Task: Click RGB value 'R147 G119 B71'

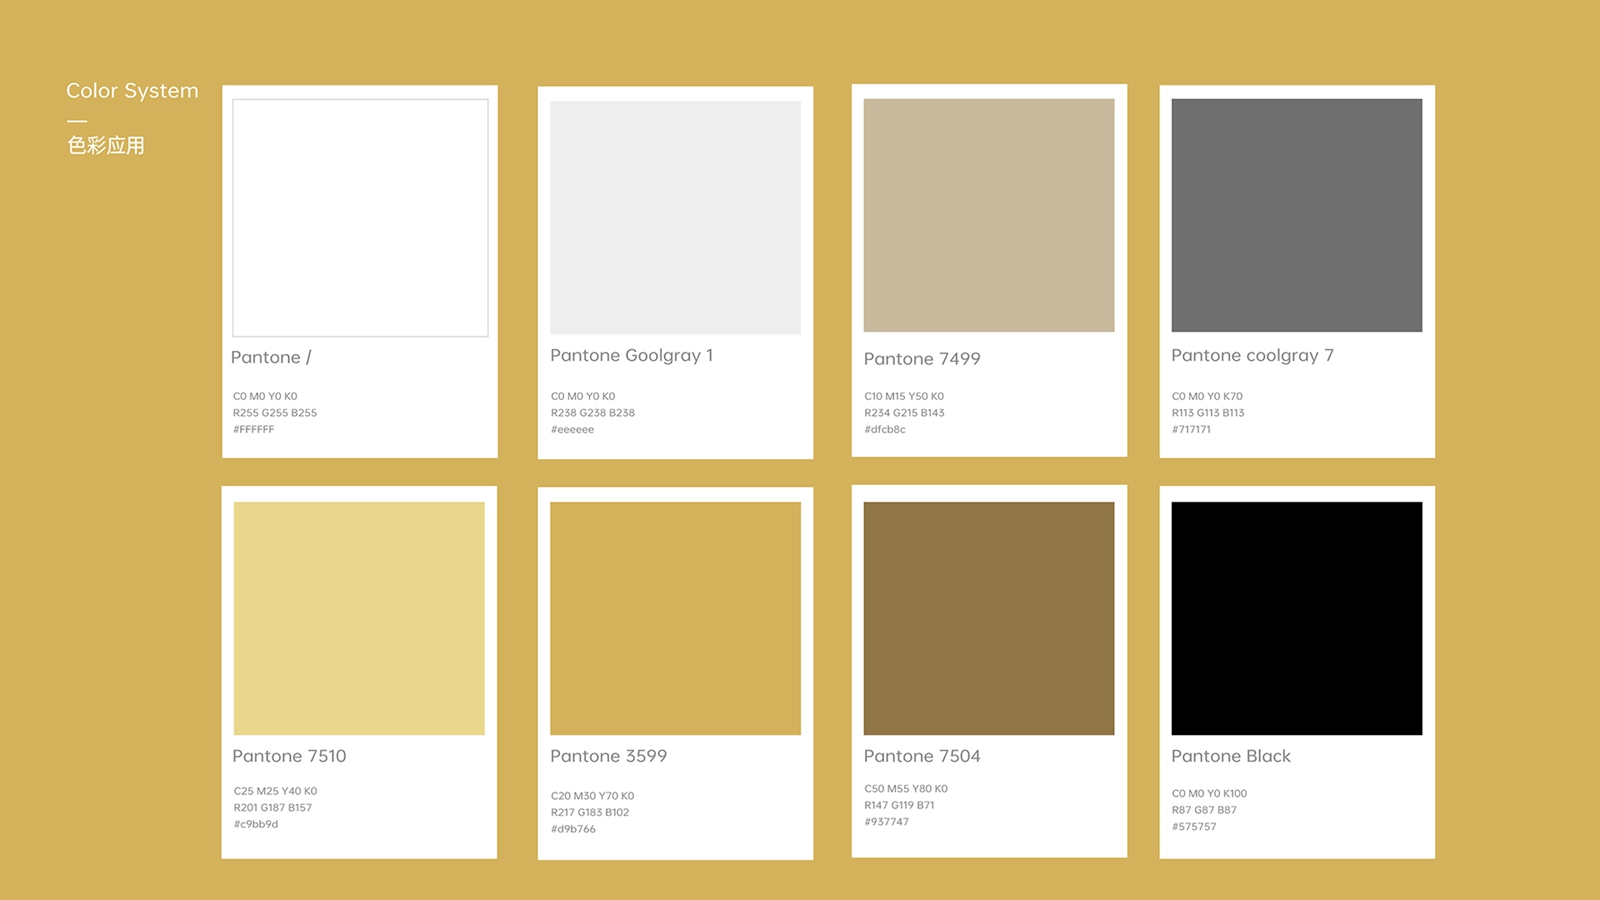Action: tap(899, 805)
